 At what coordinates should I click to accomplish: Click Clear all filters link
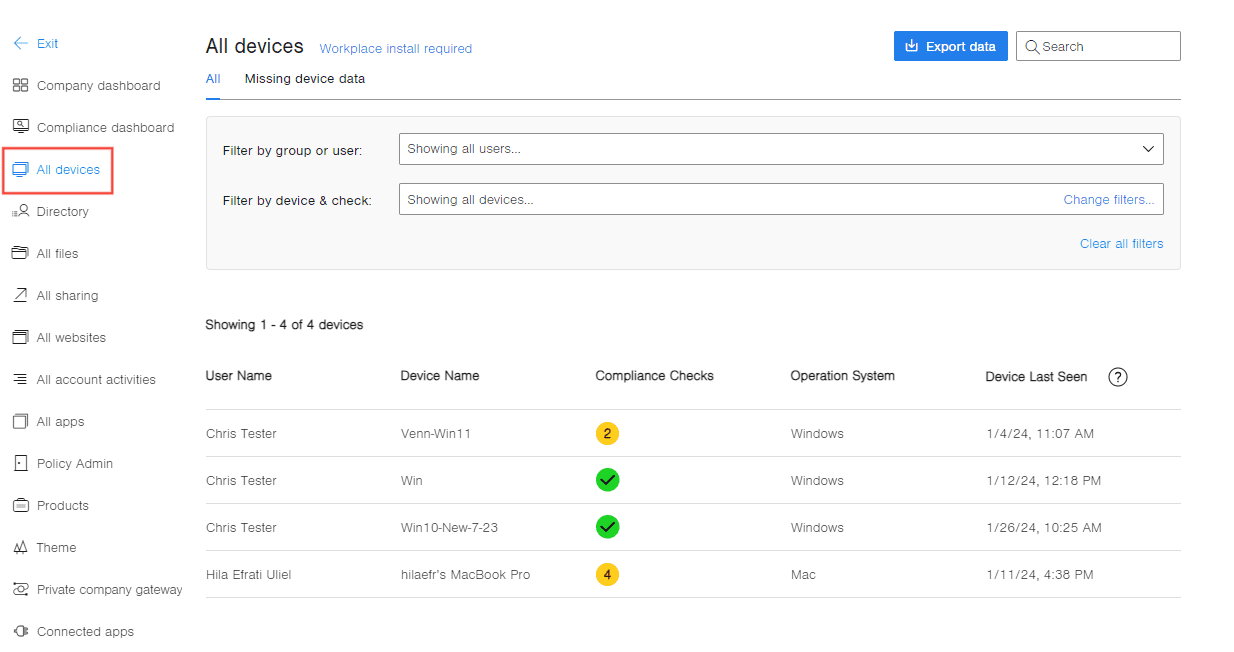point(1121,244)
